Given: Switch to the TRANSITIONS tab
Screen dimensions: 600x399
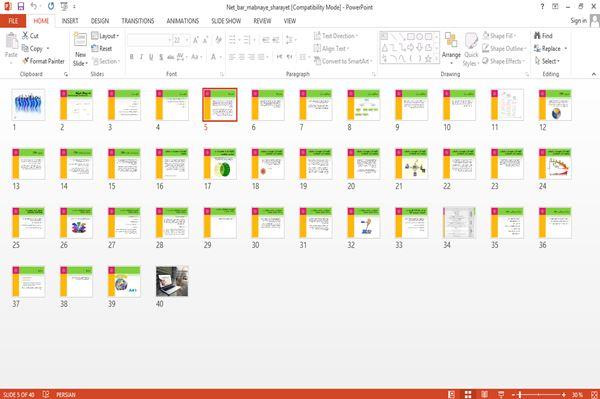Looking at the screenshot, I should click(x=138, y=21).
